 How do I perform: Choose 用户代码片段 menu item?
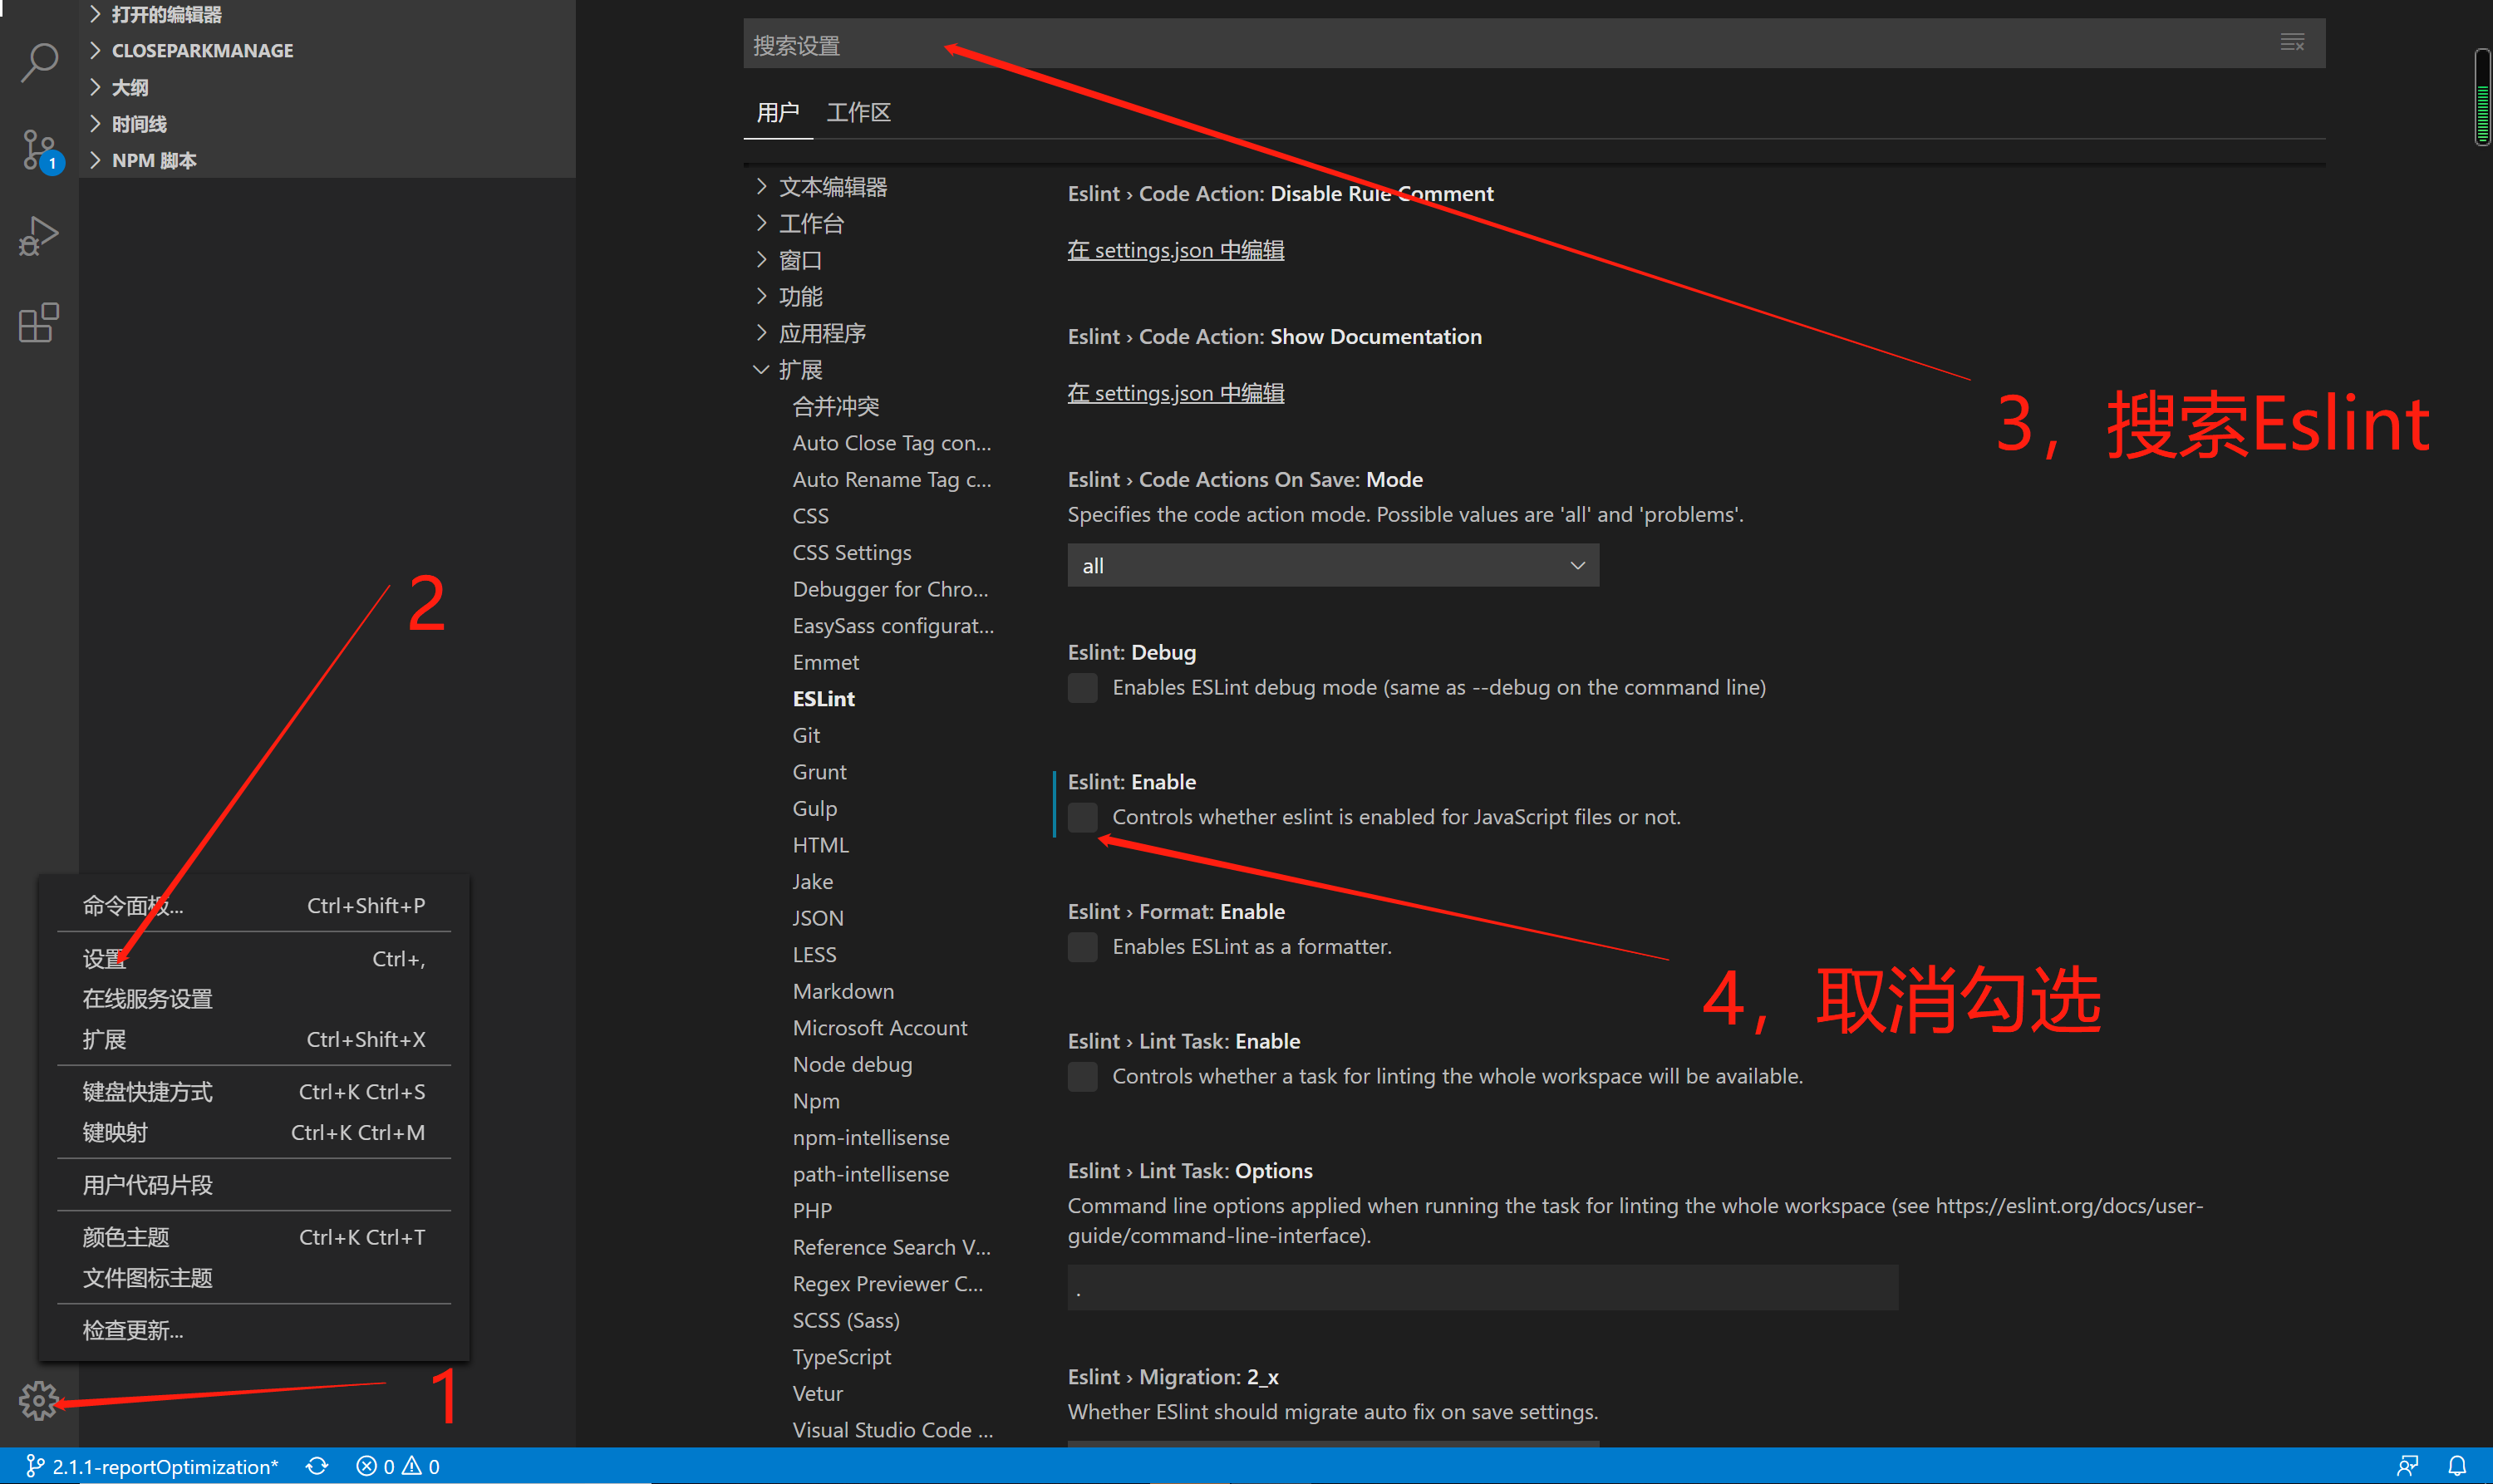254,1185
